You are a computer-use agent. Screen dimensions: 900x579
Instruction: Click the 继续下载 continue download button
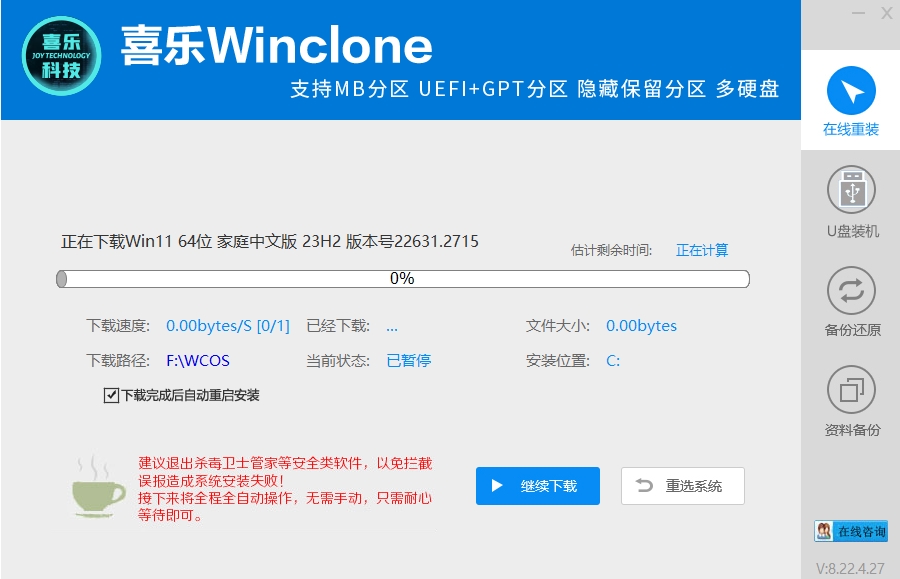tap(538, 486)
